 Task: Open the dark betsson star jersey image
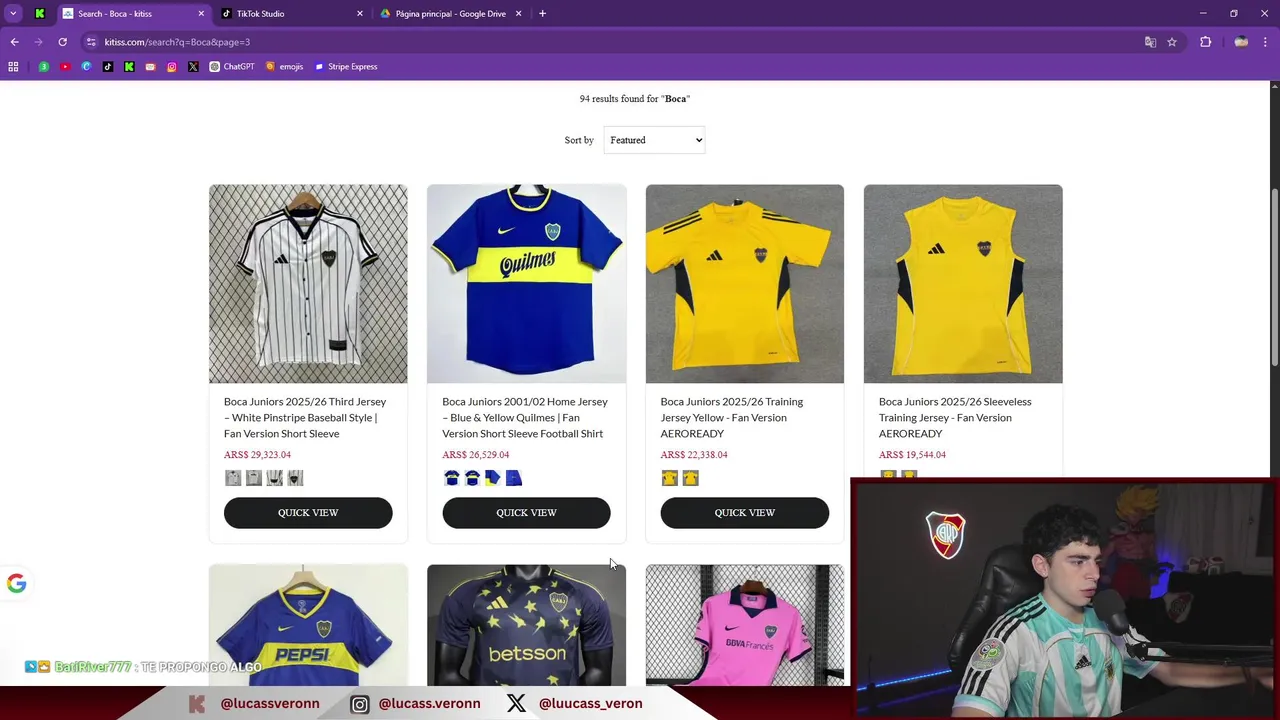(526, 625)
